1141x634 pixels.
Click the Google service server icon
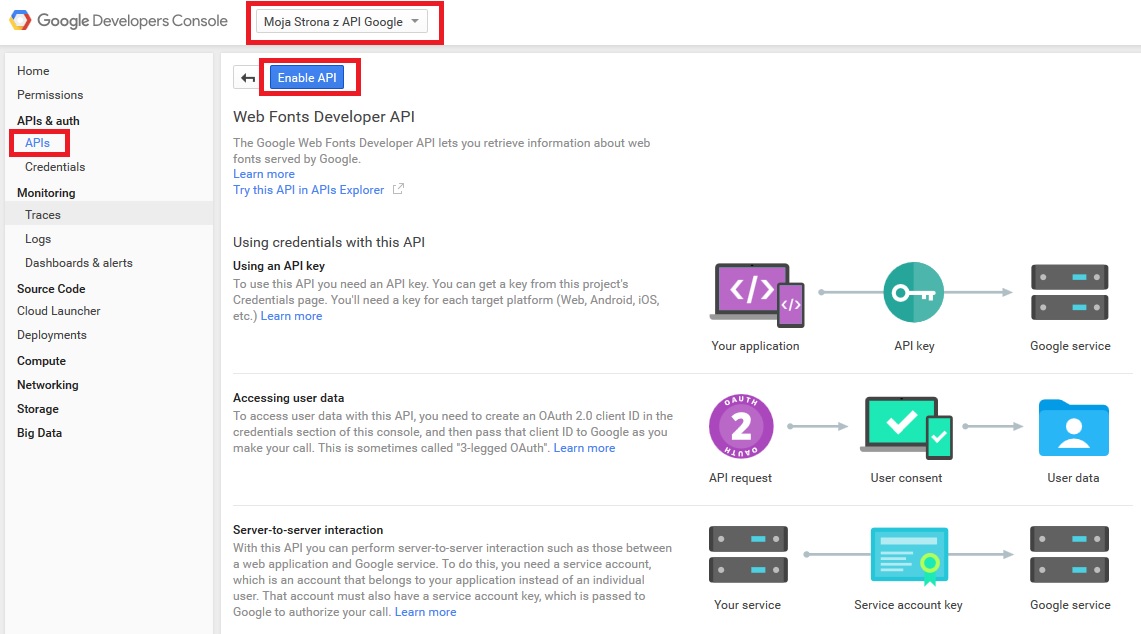pos(1069,293)
